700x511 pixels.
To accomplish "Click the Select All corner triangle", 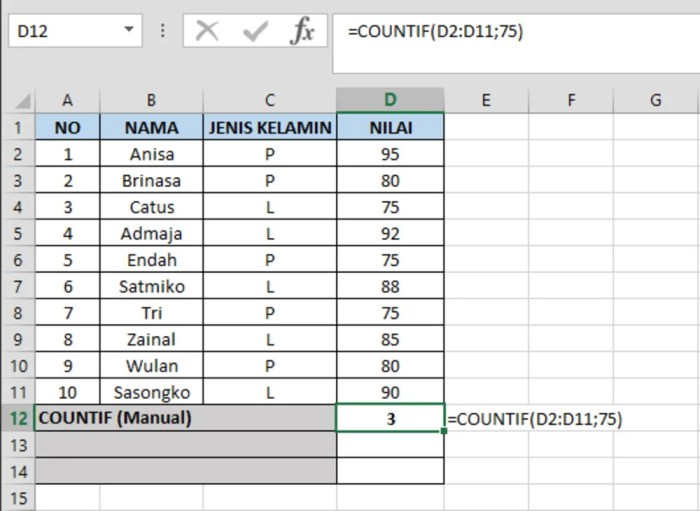I will click(x=22, y=100).
